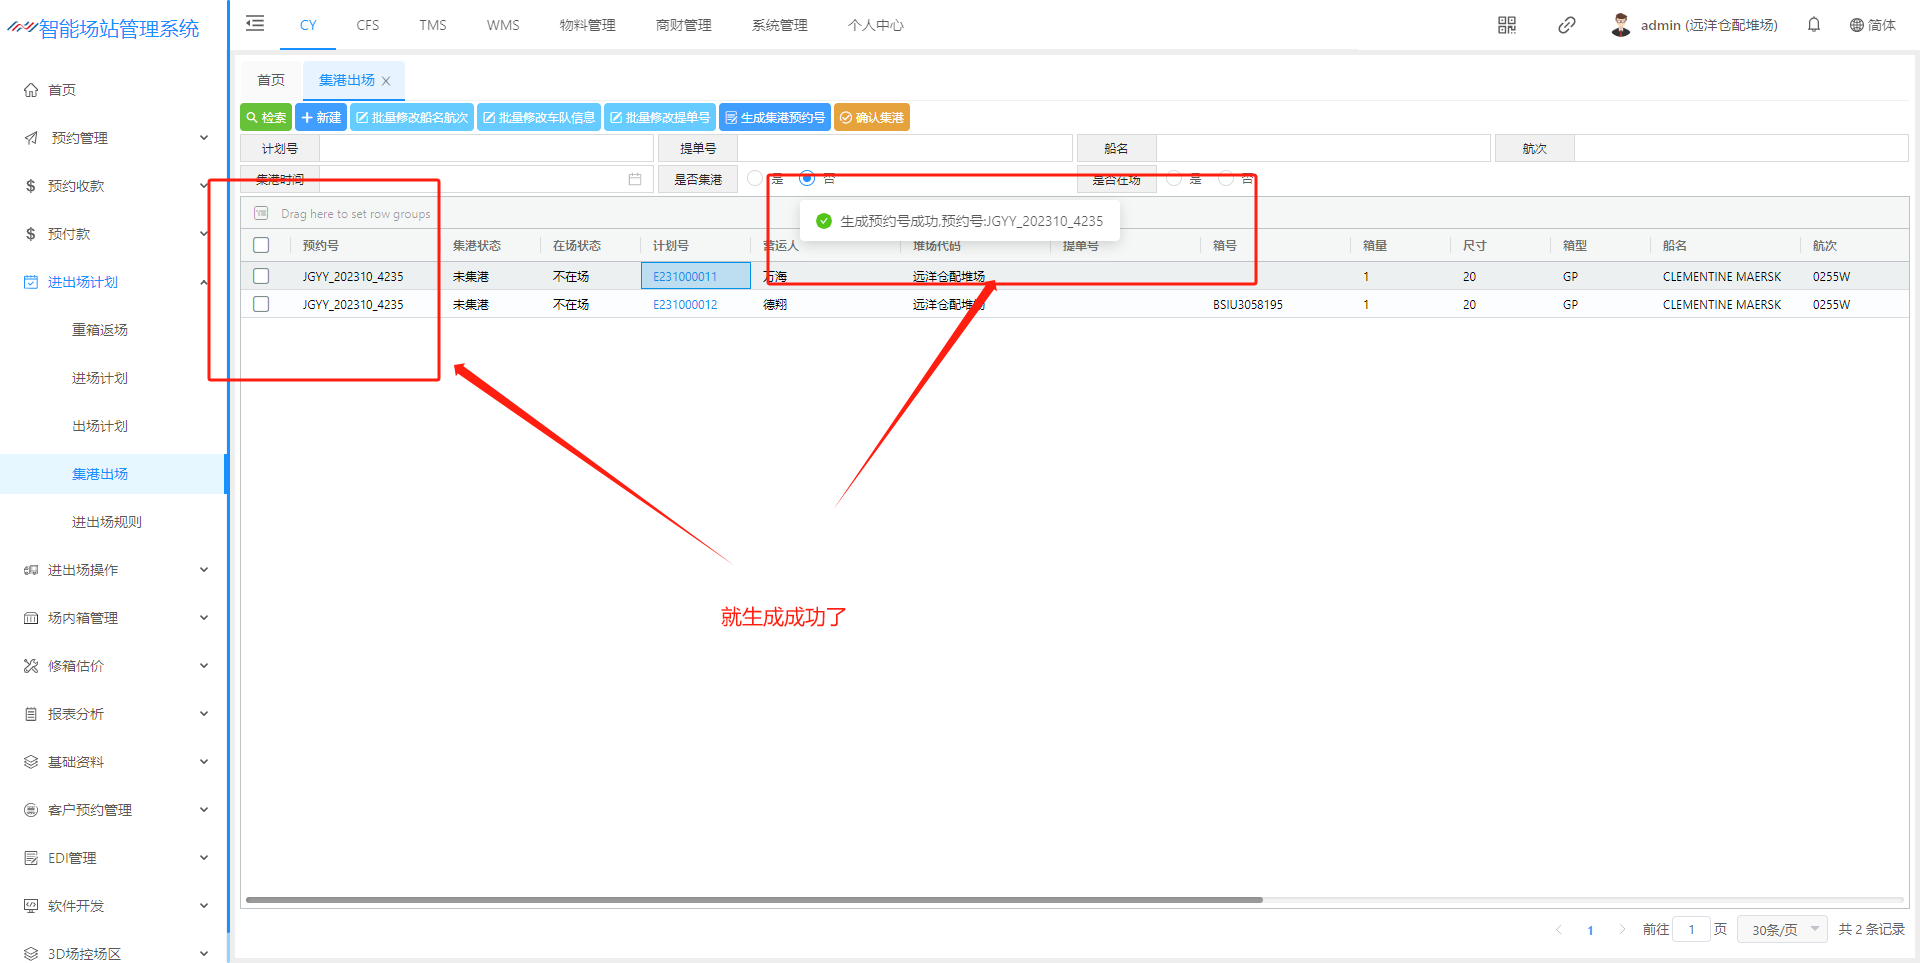Click the 首页 home icon in sidebar

pos(31,90)
